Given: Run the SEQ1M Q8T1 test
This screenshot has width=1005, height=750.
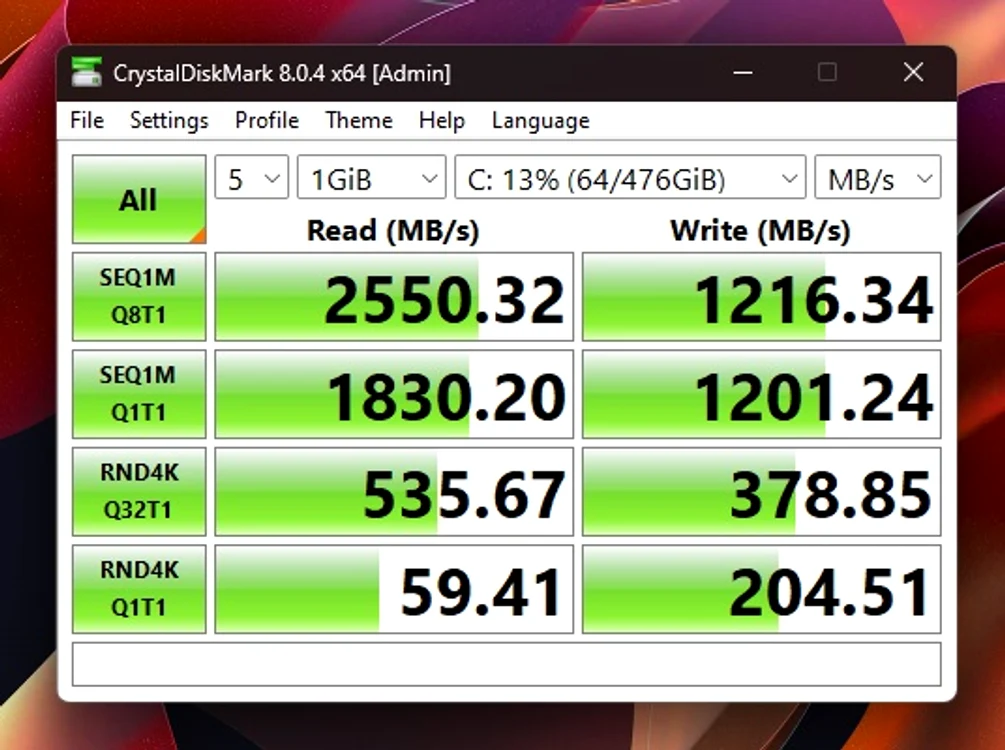Looking at the screenshot, I should coord(139,297).
